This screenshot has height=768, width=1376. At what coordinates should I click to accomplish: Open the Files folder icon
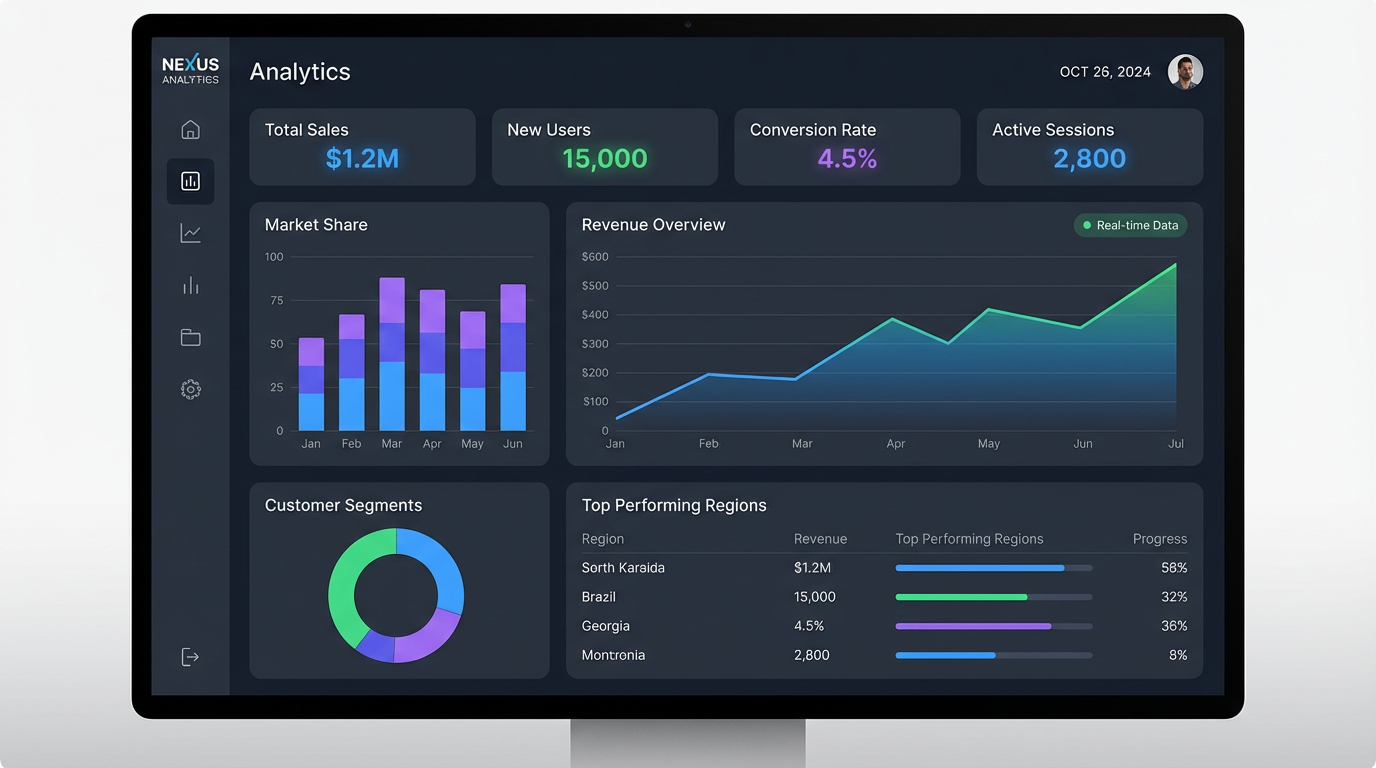[190, 337]
